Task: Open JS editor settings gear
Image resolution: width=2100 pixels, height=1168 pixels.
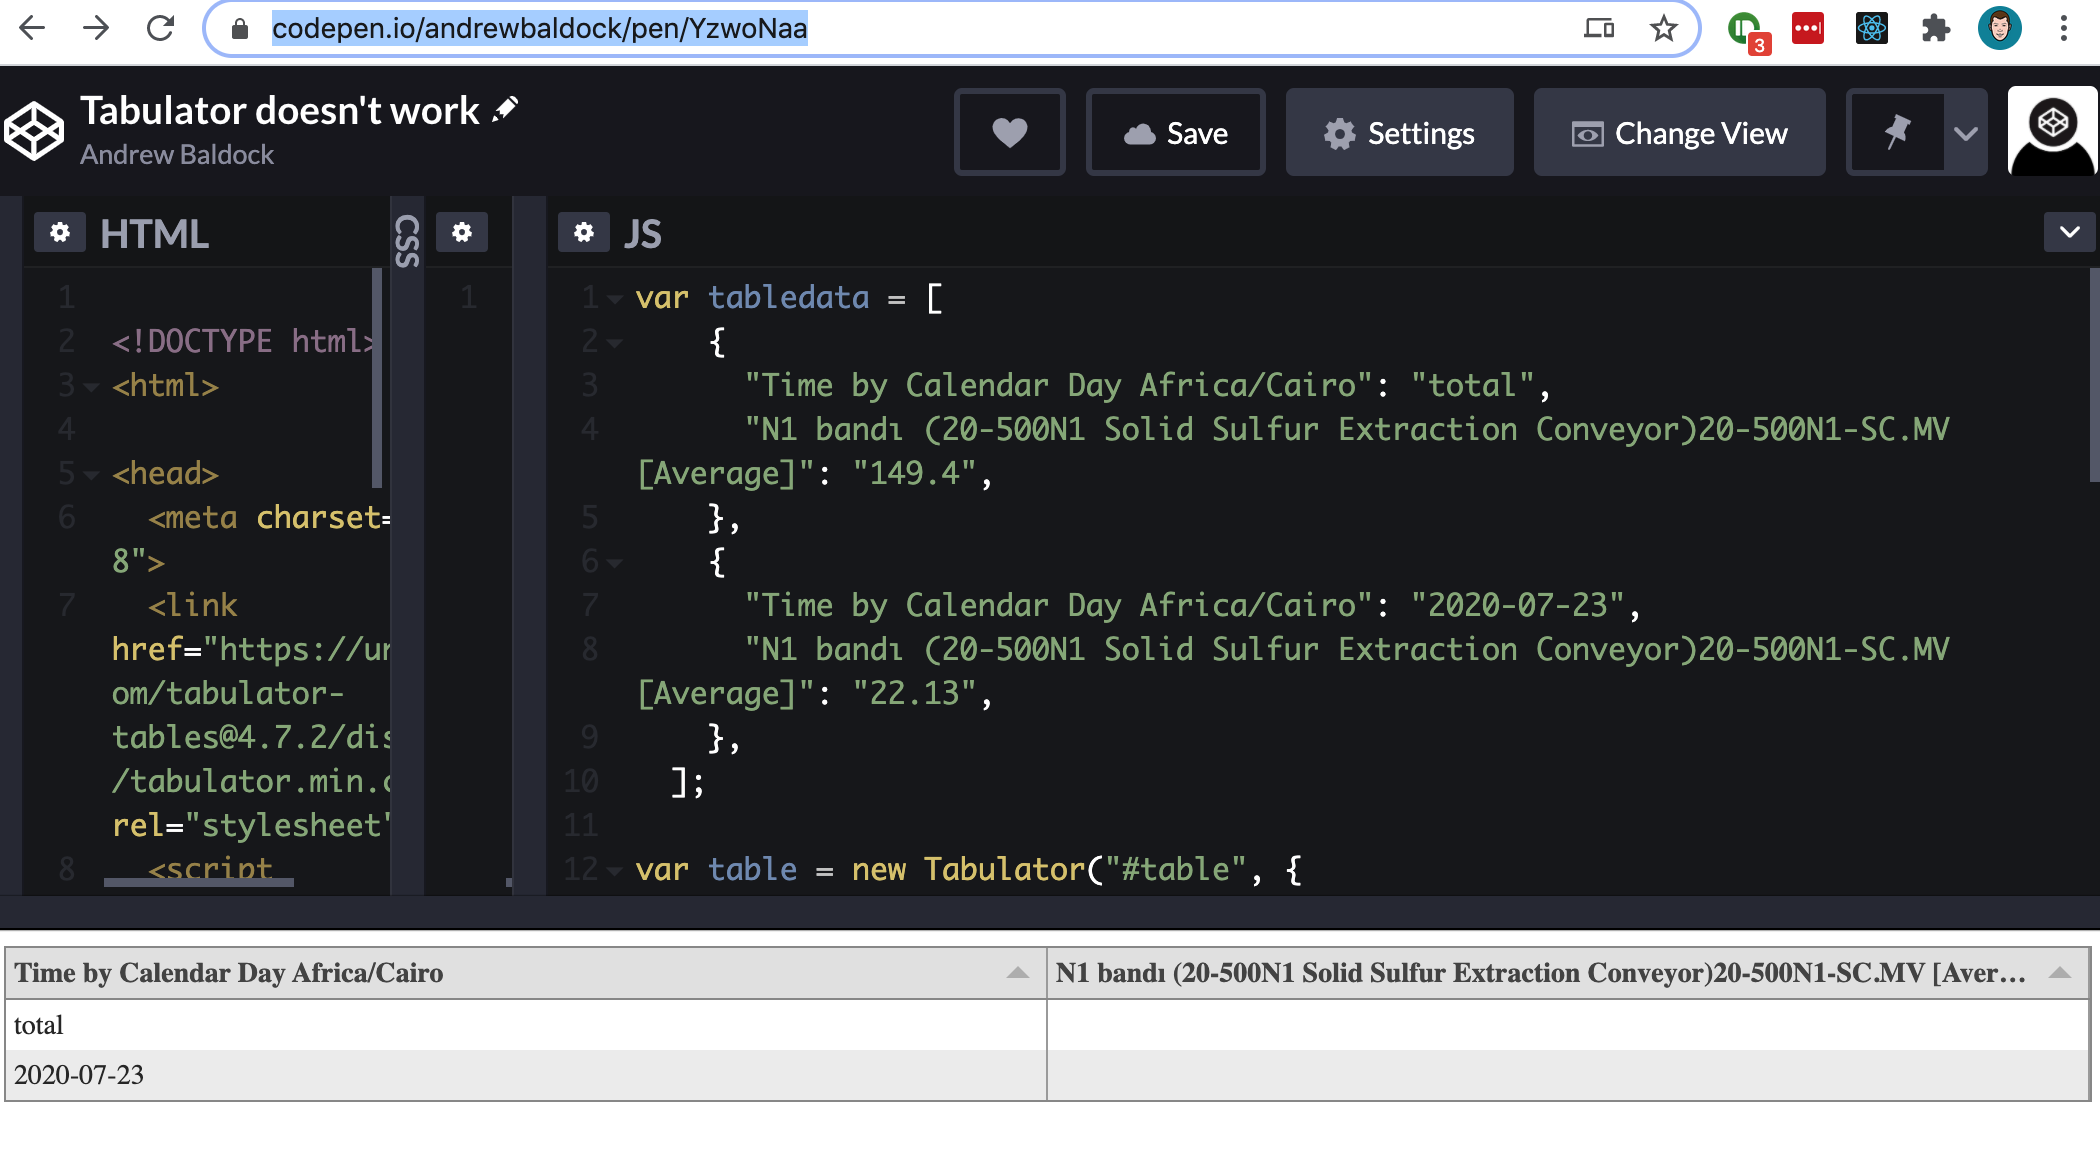Action: (x=584, y=232)
